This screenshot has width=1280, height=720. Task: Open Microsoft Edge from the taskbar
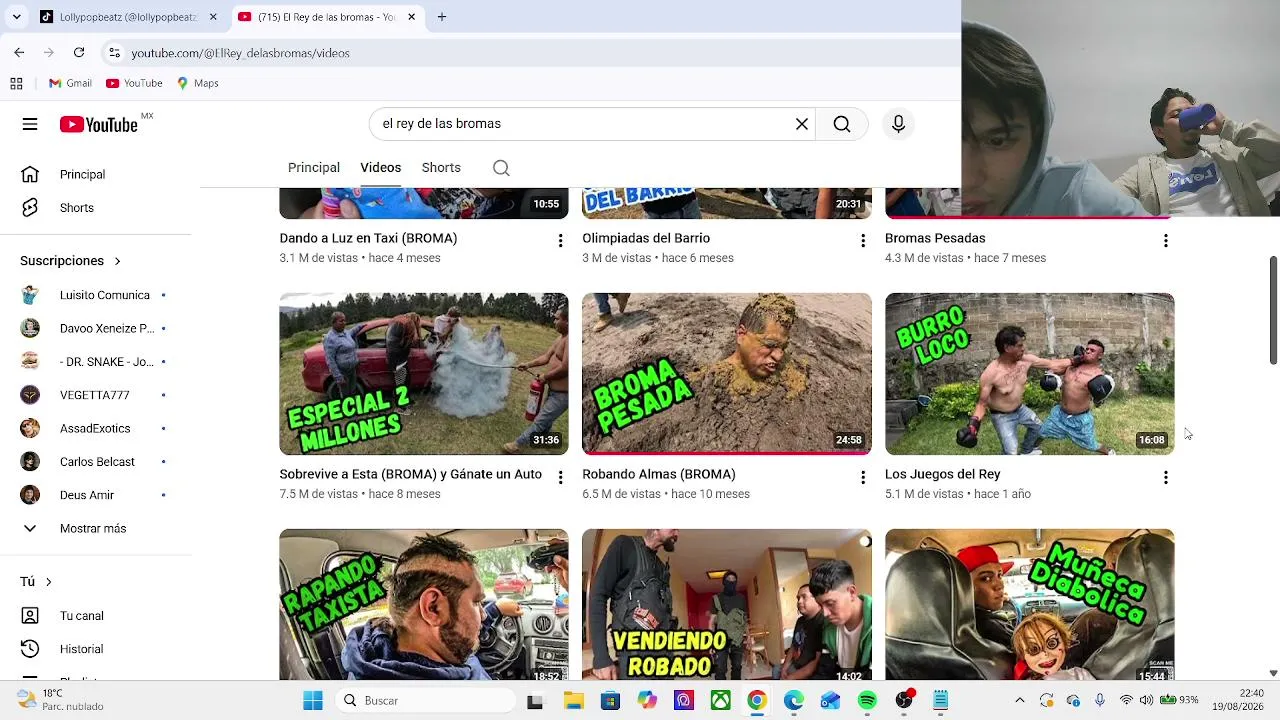(x=794, y=701)
